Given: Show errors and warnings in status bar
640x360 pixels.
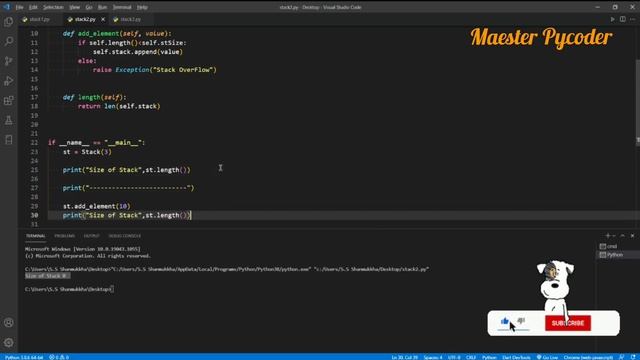Looking at the screenshot, I should pos(59,357).
